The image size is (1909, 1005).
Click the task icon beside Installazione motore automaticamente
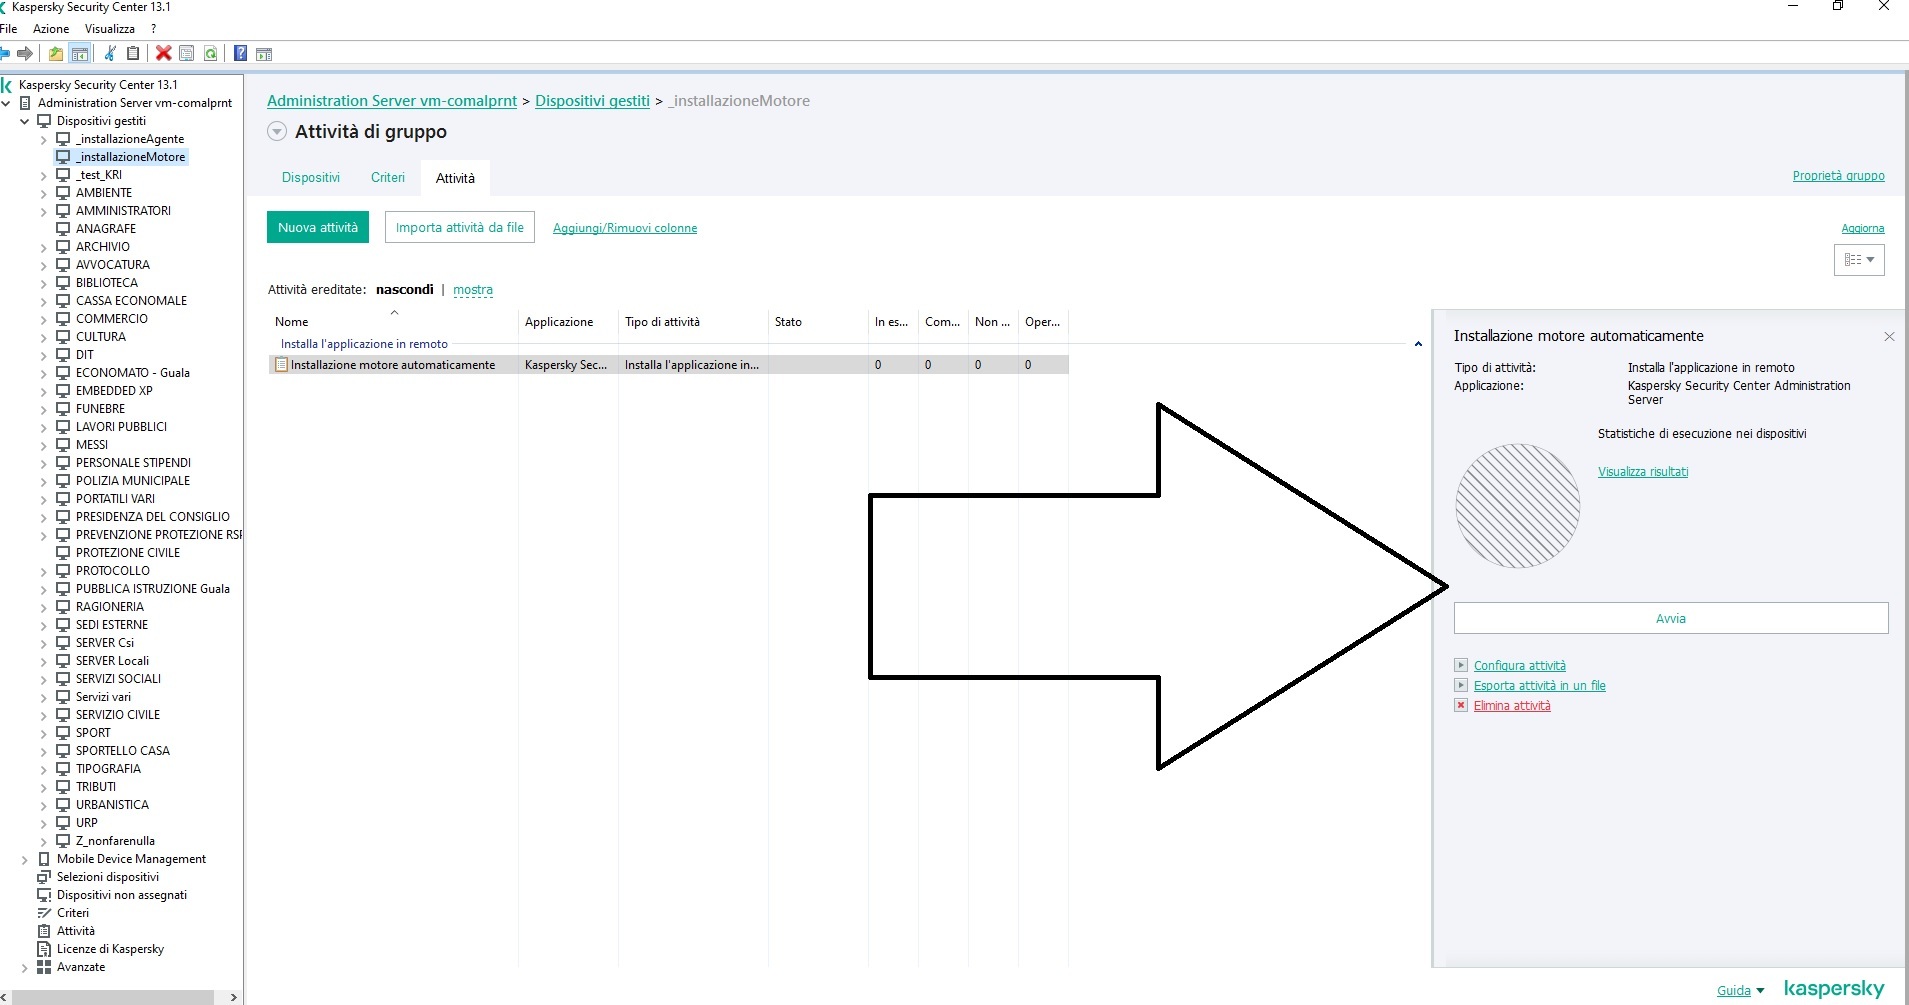click(282, 365)
